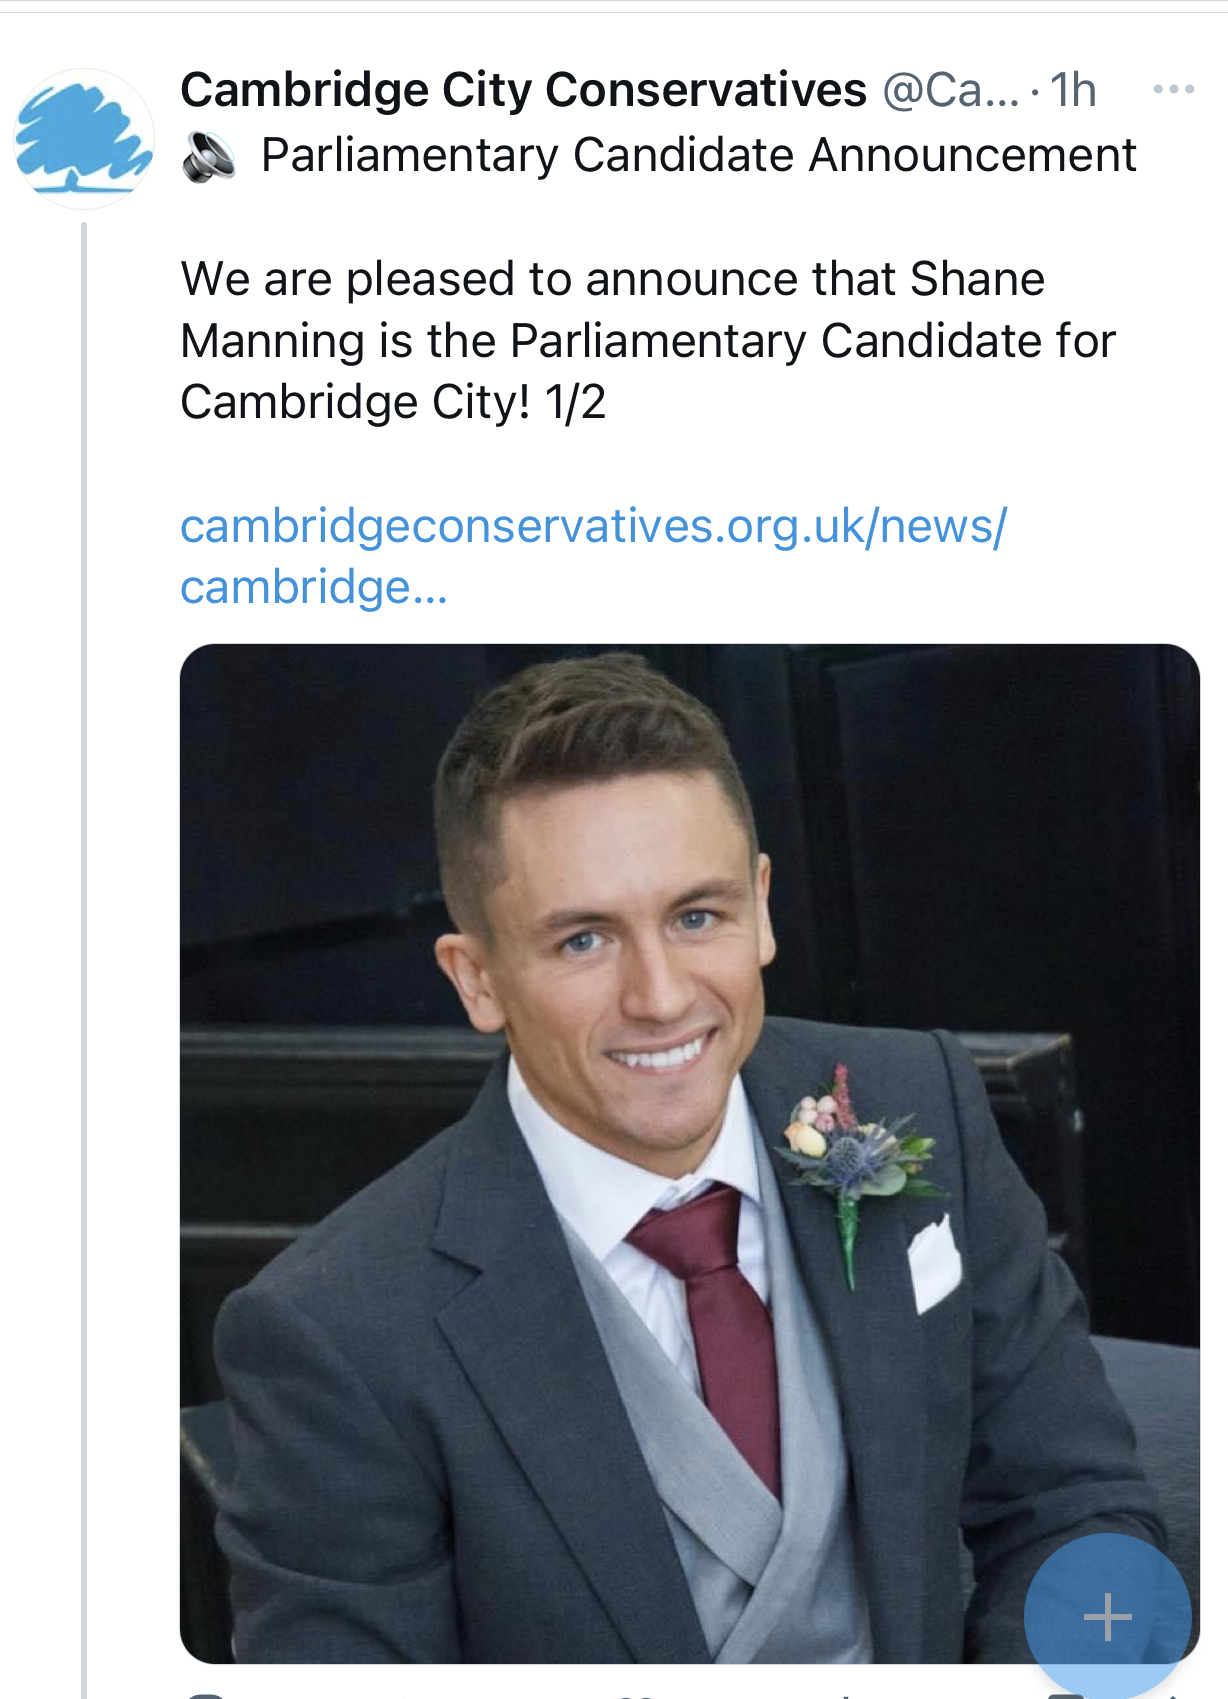Click the white pocket square in the photo
The width and height of the screenshot is (1228, 1699).
(934, 1260)
